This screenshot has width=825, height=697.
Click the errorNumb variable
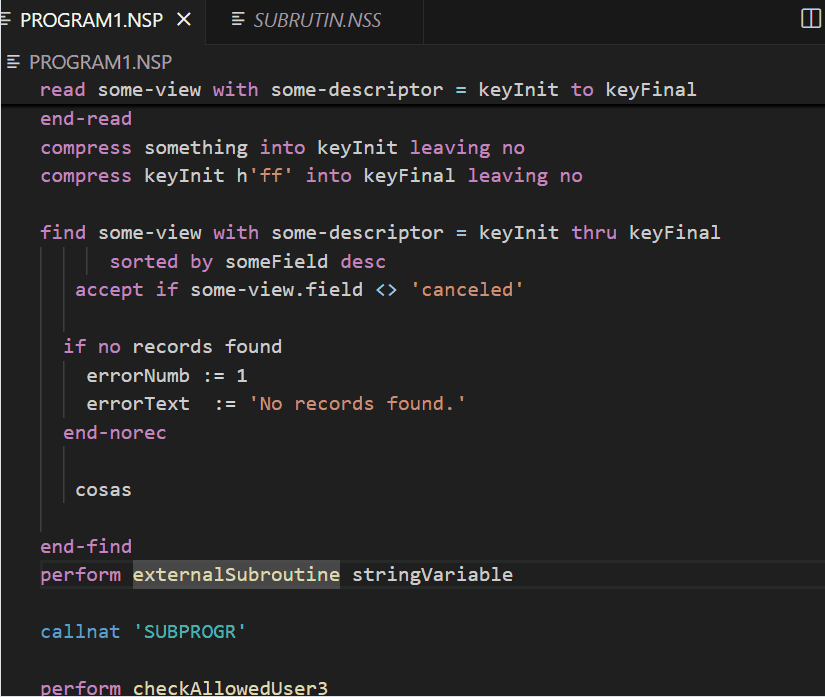click(x=138, y=376)
